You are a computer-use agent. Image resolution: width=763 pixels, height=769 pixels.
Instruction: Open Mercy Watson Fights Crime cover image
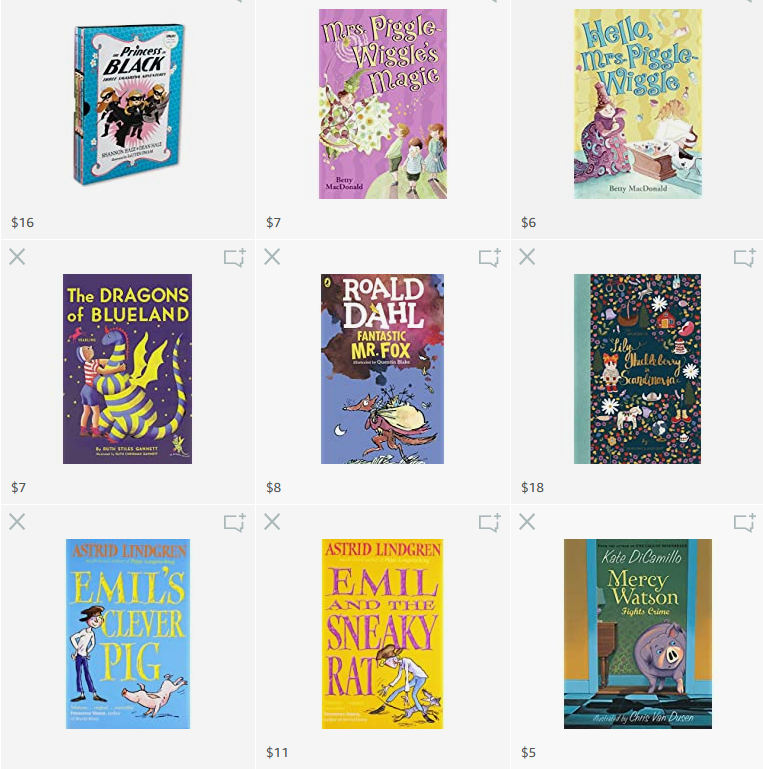click(637, 634)
